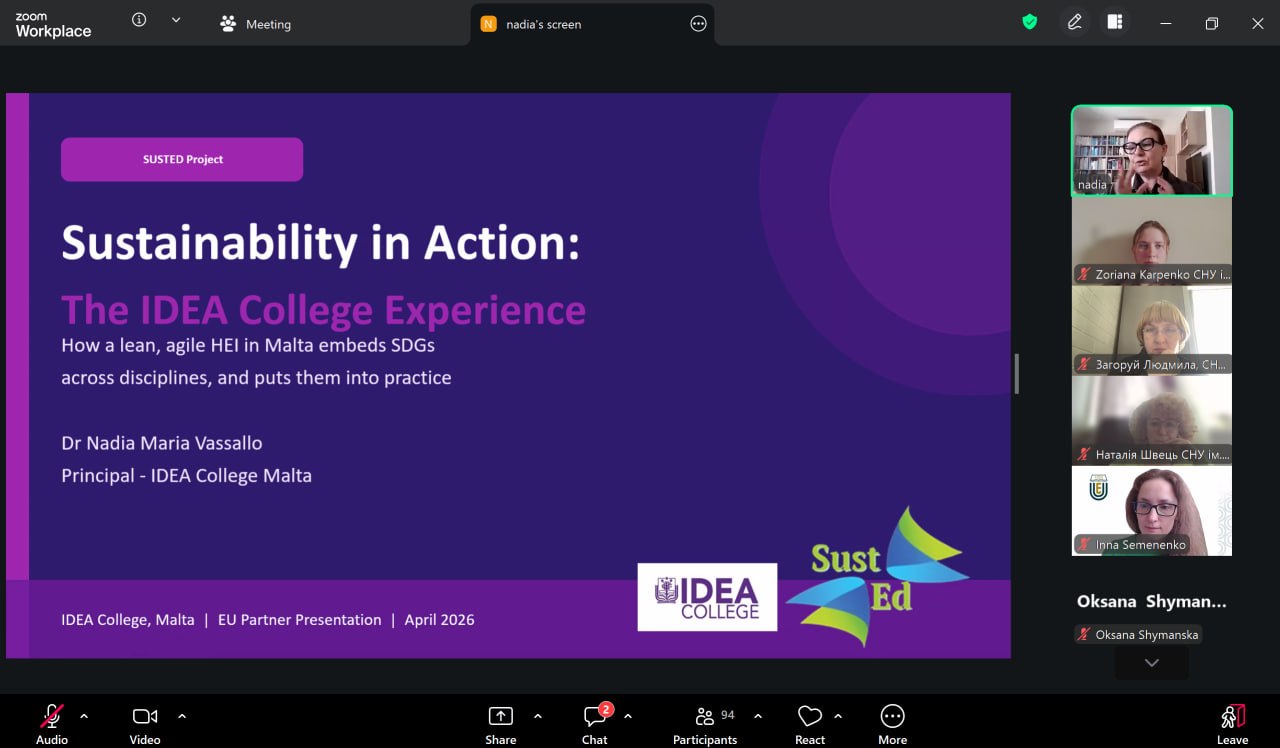Open the meeting info icon
Screen dimensions: 1280x748
139,20
